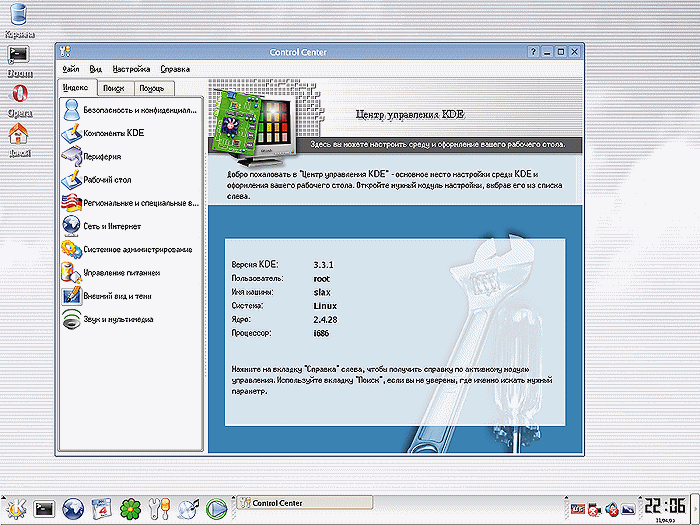The image size is (700, 525).
Task: Click the tray icon with a red cross left of the muted speaker
Action: tap(595, 509)
